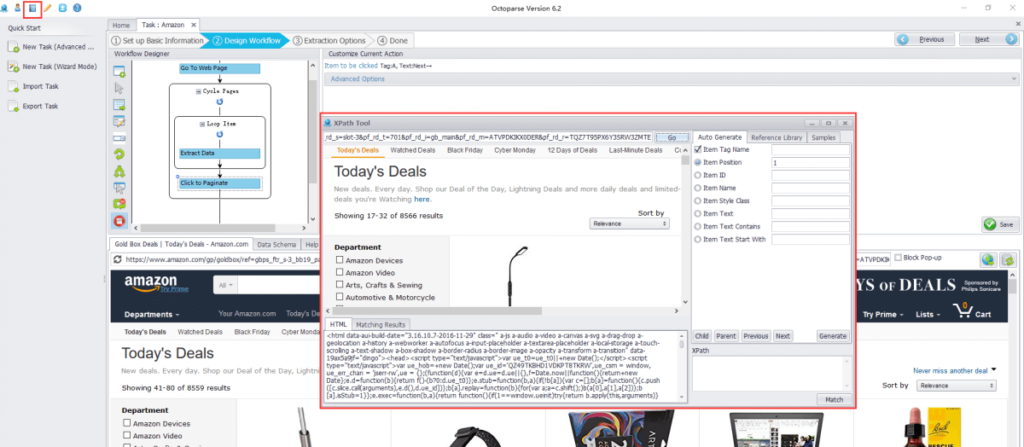Image resolution: width=1024 pixels, height=447 pixels.
Task: Switch to the Samples tab
Action: [x=822, y=137]
